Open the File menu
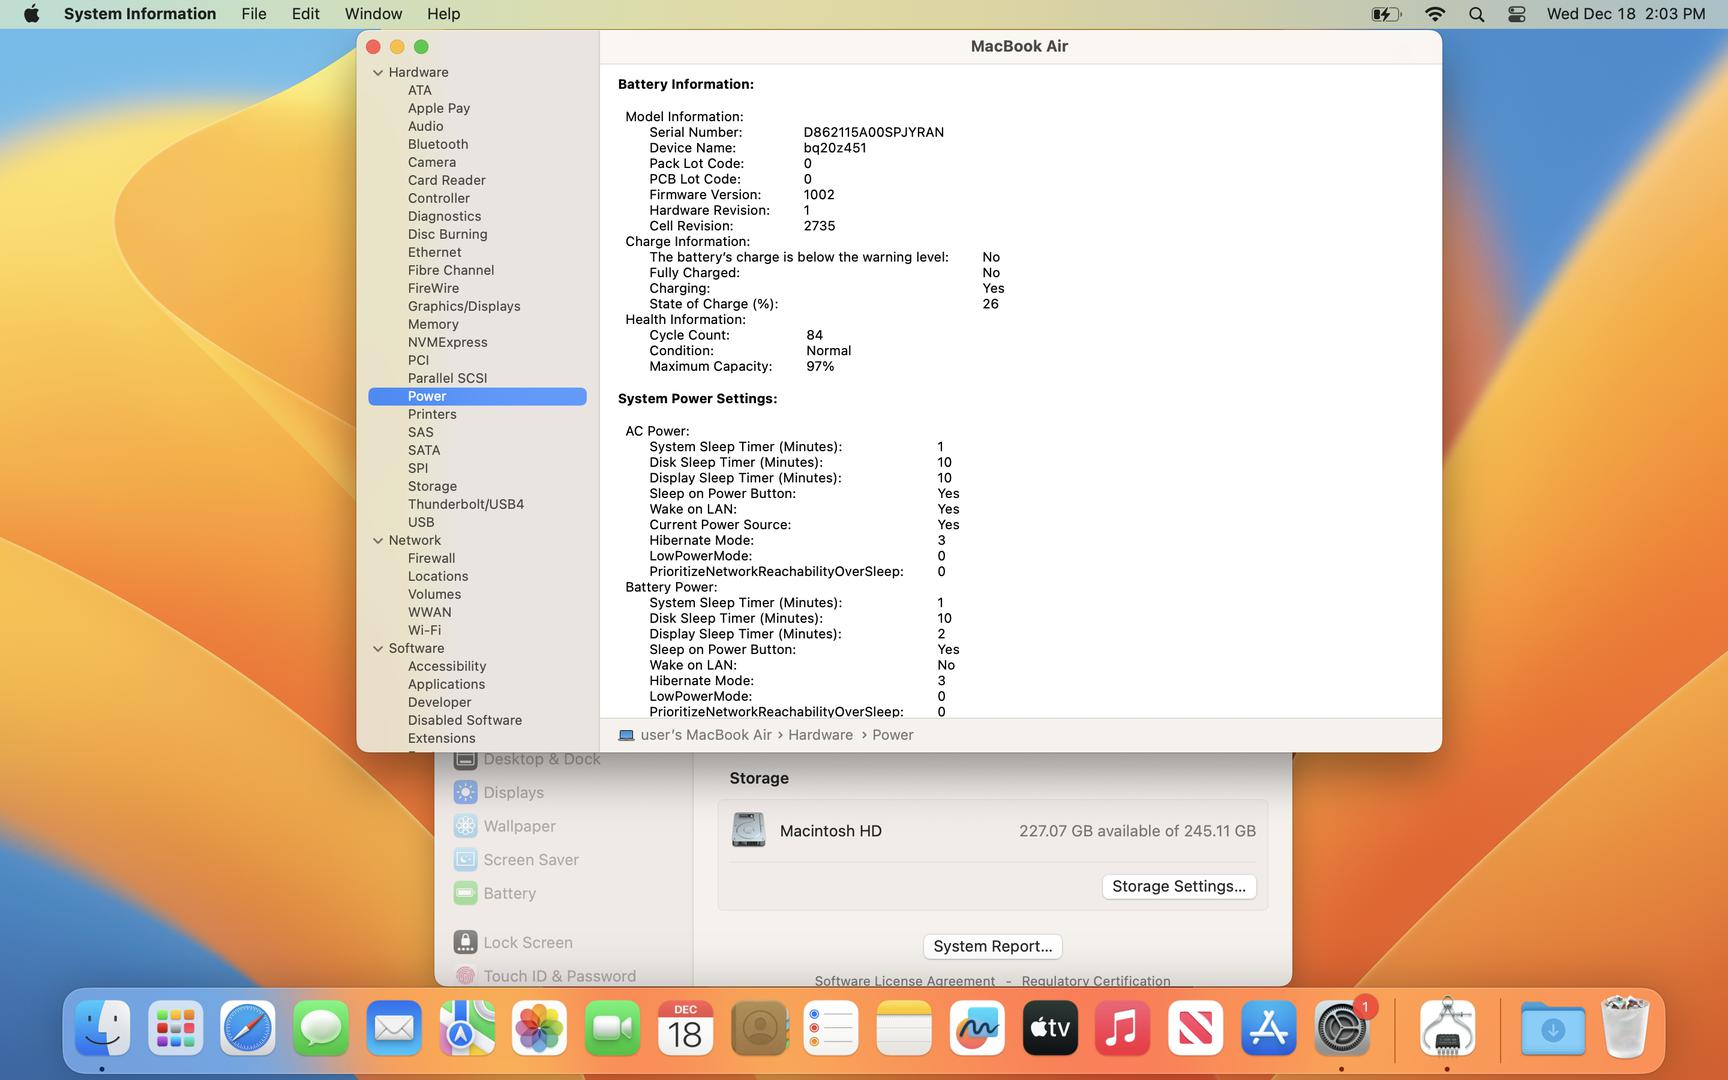This screenshot has height=1080, width=1728. click(x=254, y=14)
